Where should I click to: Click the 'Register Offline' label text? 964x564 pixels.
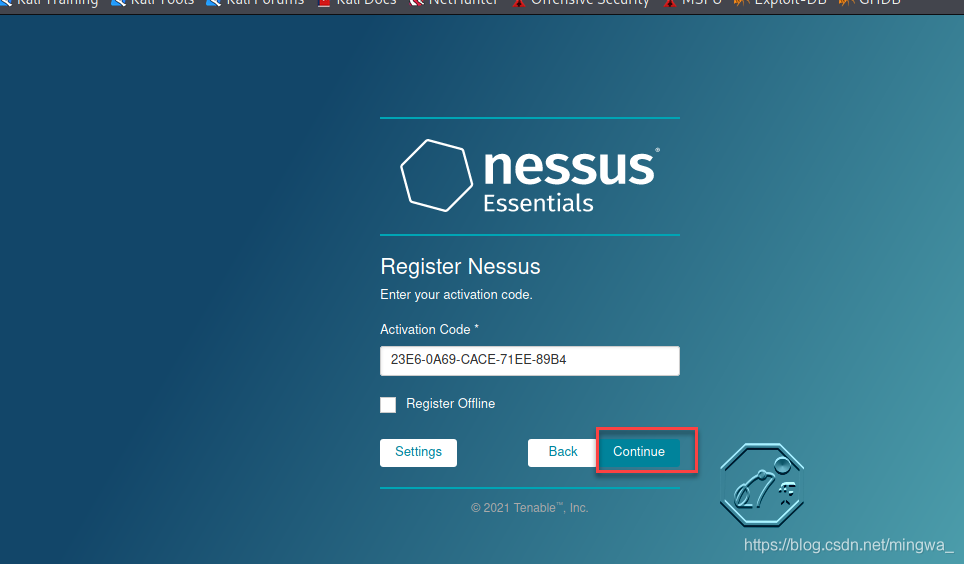point(450,404)
